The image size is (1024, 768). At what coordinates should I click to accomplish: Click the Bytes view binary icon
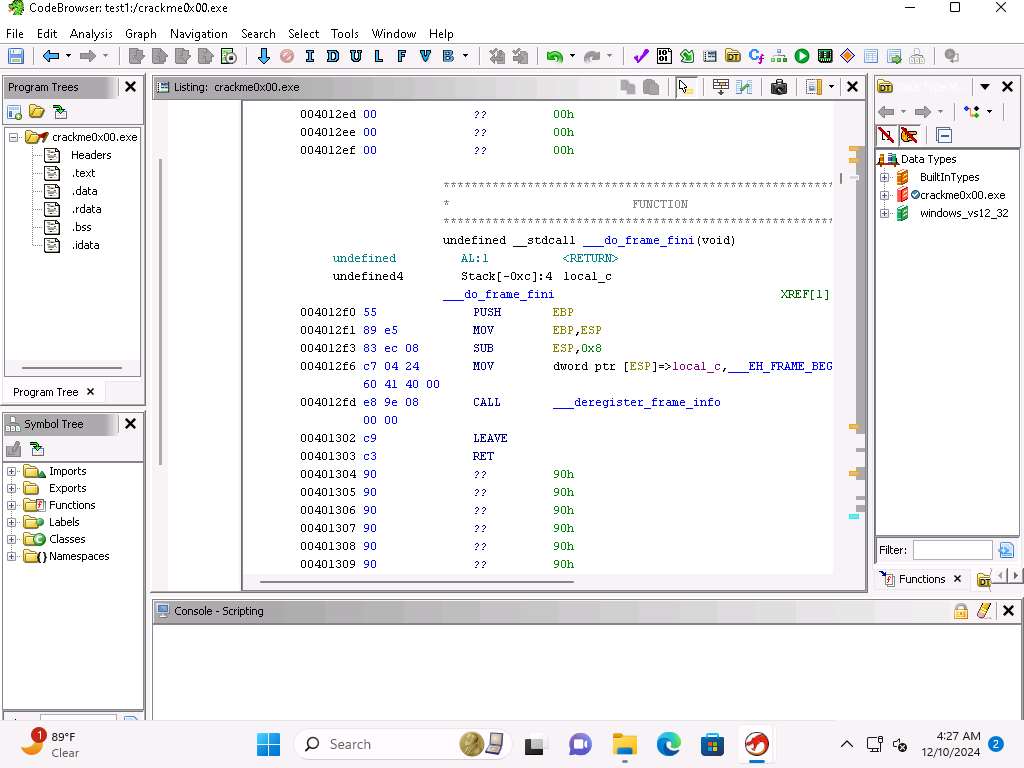[x=664, y=57]
